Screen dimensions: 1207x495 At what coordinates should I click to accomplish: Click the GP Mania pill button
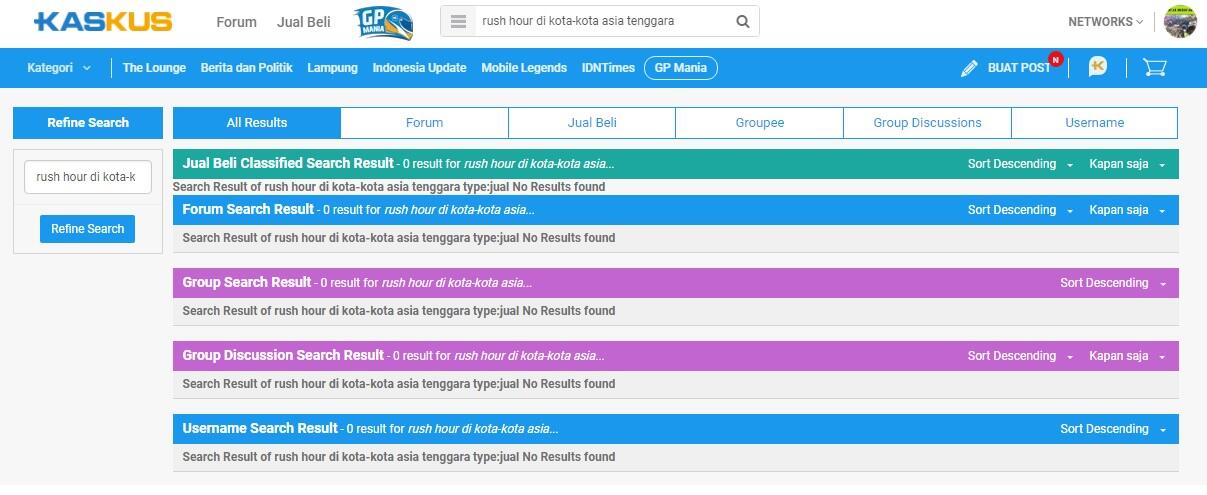click(680, 68)
